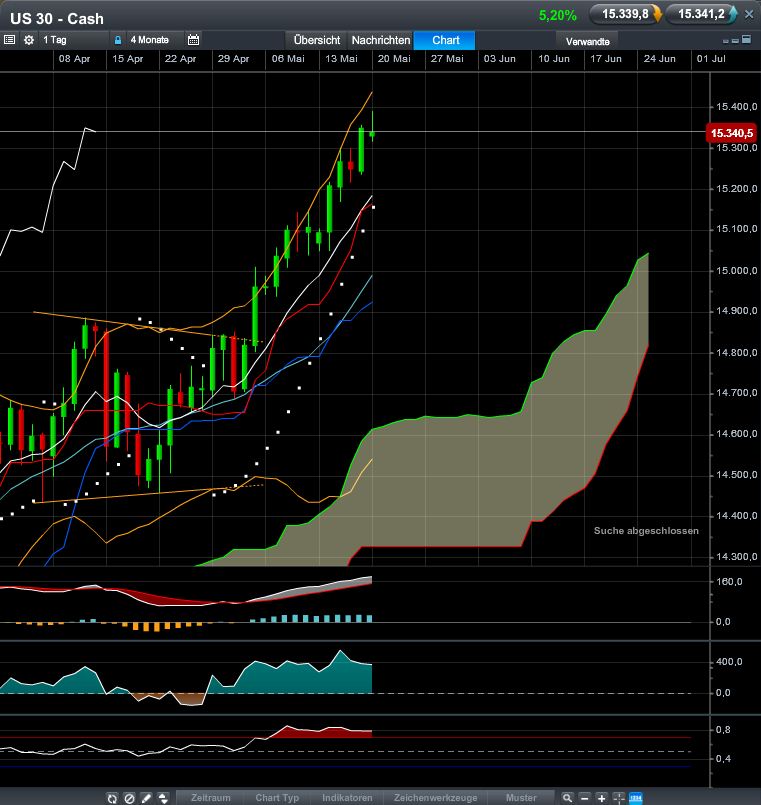Screen dimensions: 761x805
Task: Switch to the Übersicht tab
Action: (317, 40)
